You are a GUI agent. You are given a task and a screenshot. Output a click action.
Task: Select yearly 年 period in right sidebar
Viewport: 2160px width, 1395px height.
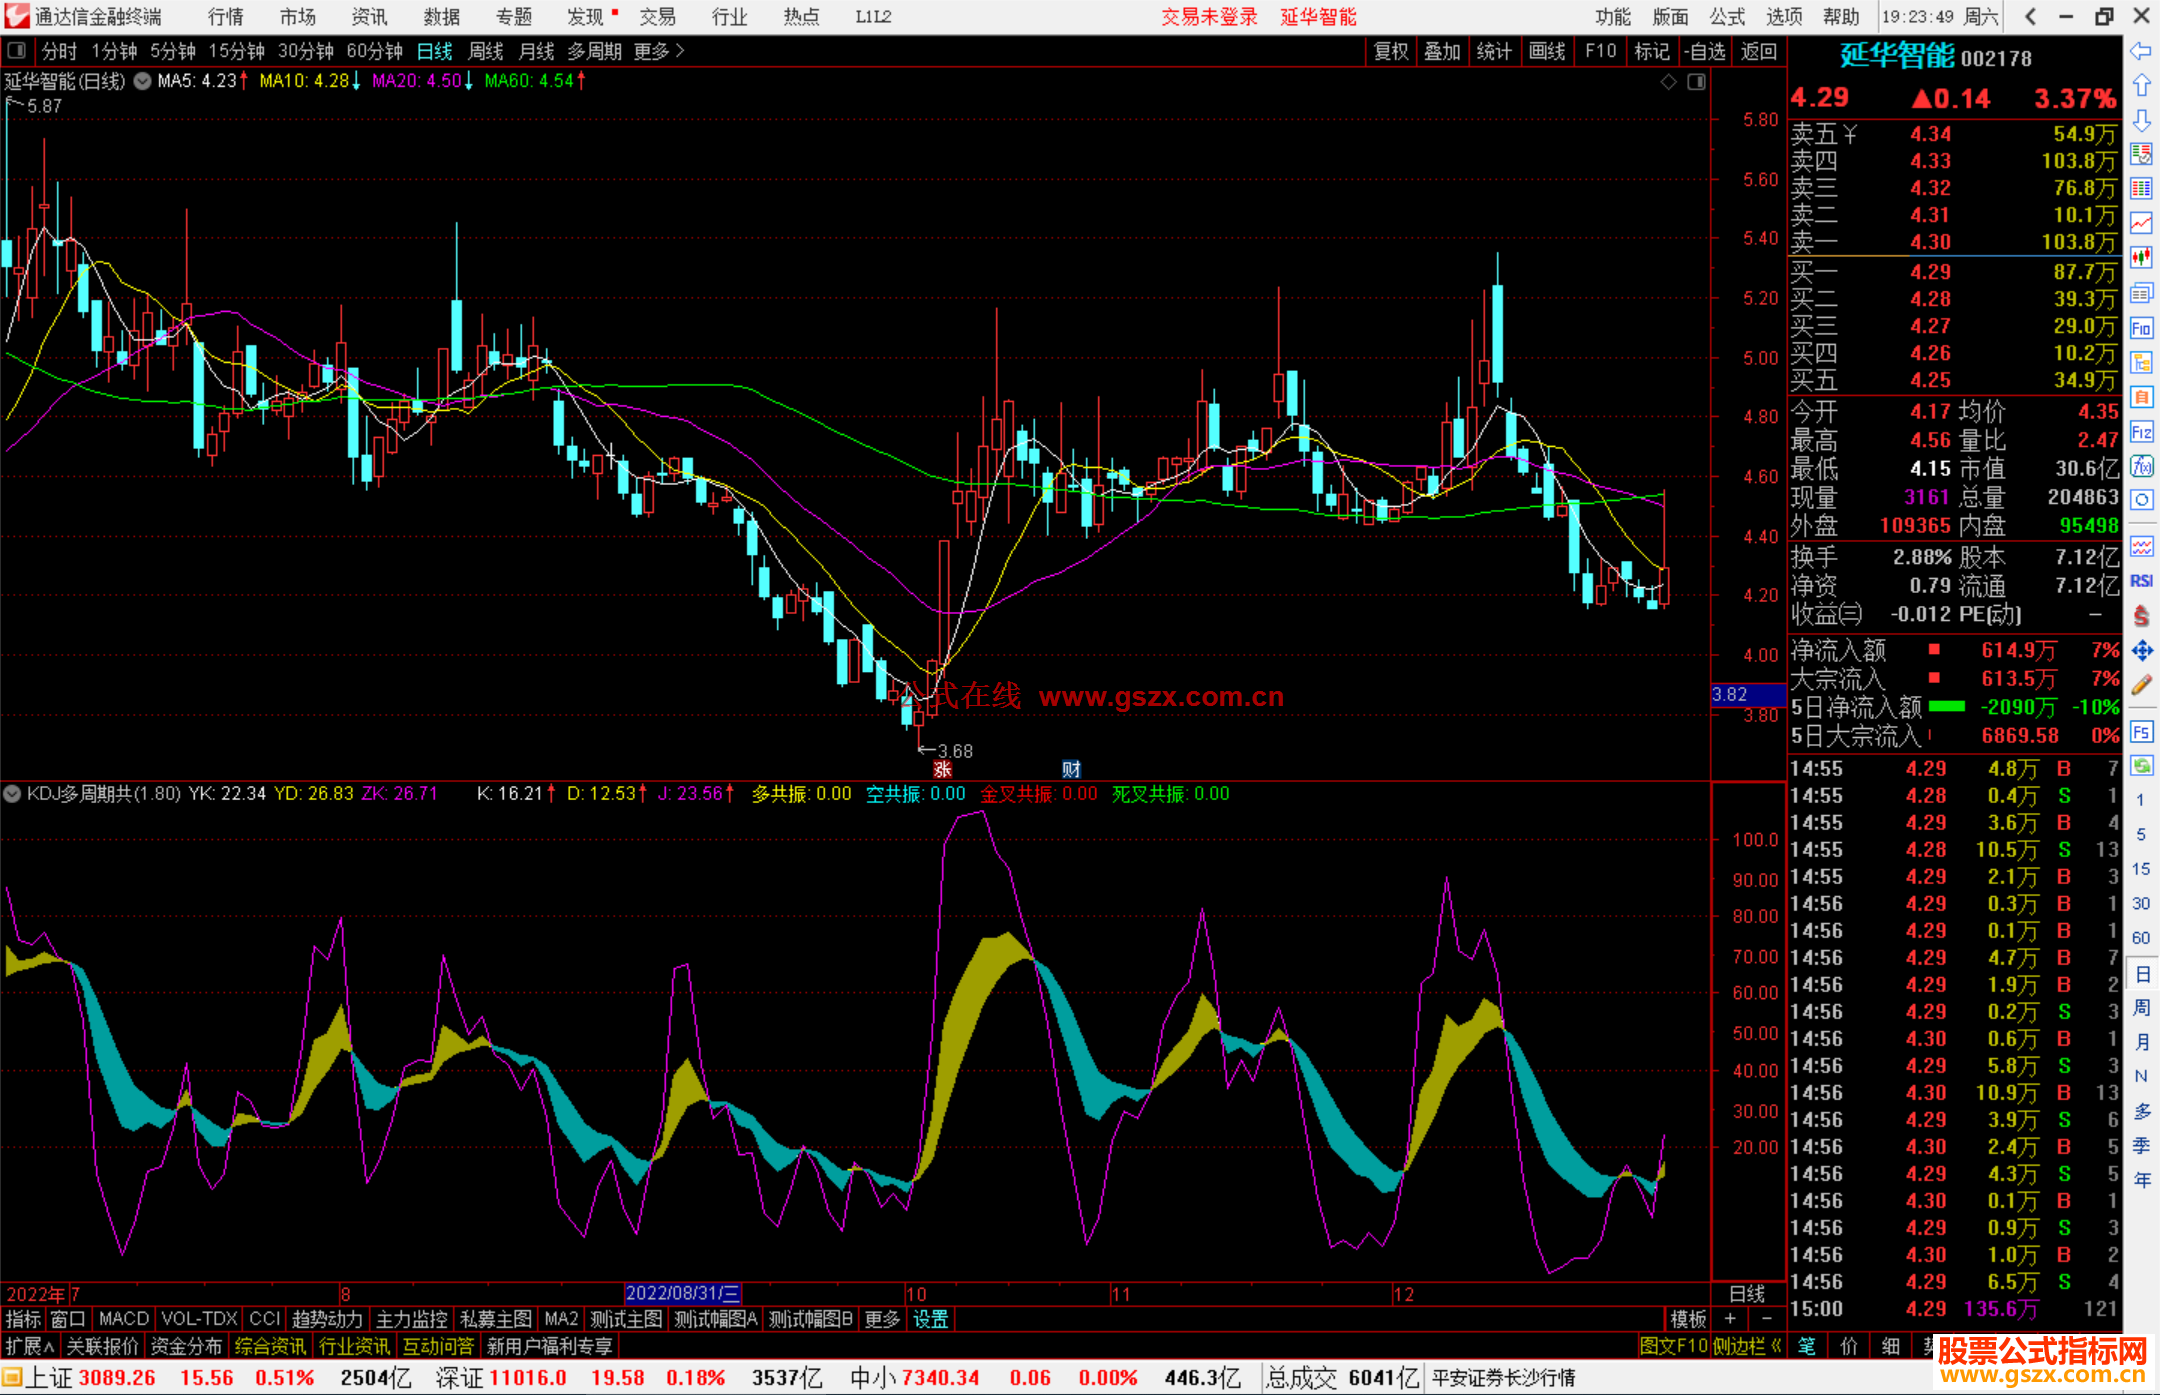[x=2142, y=1180]
